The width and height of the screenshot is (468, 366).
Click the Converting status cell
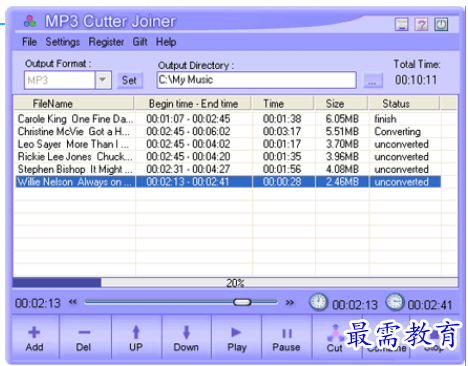pyautogui.click(x=397, y=132)
